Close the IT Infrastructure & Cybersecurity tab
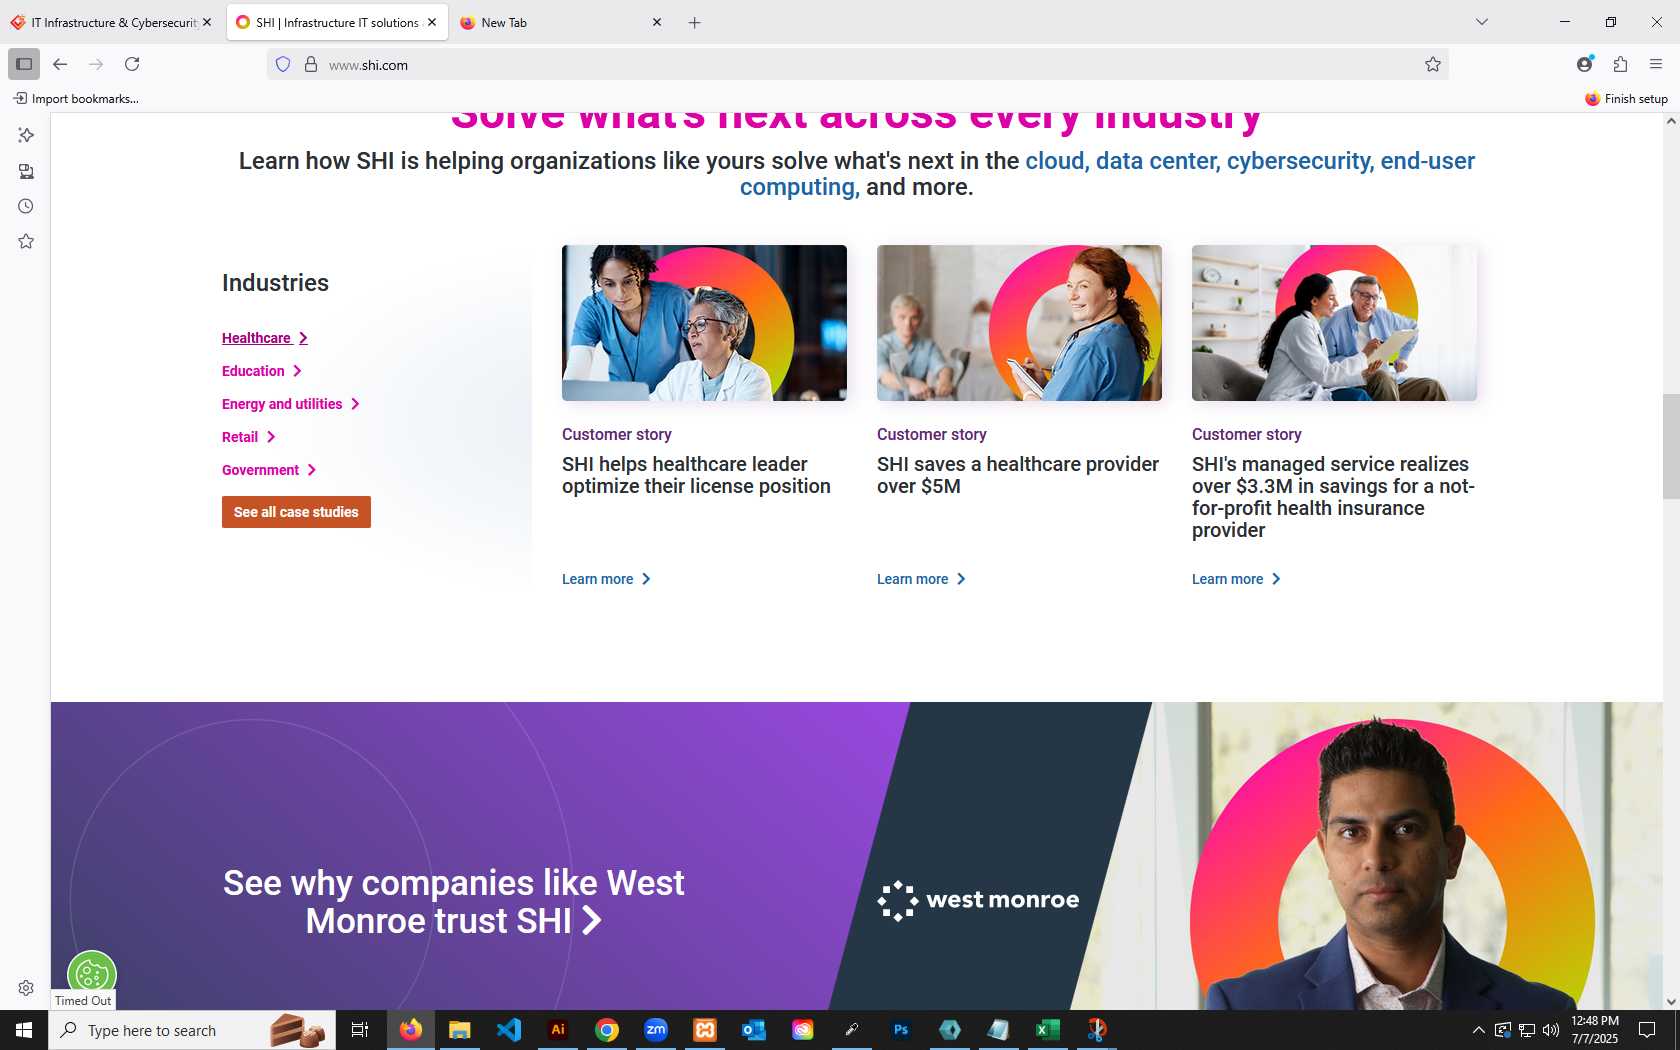Viewport: 1680px width, 1050px height. point(207,22)
